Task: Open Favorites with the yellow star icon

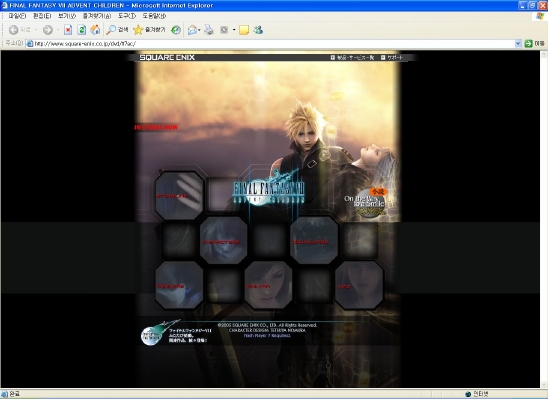Action: [149, 30]
